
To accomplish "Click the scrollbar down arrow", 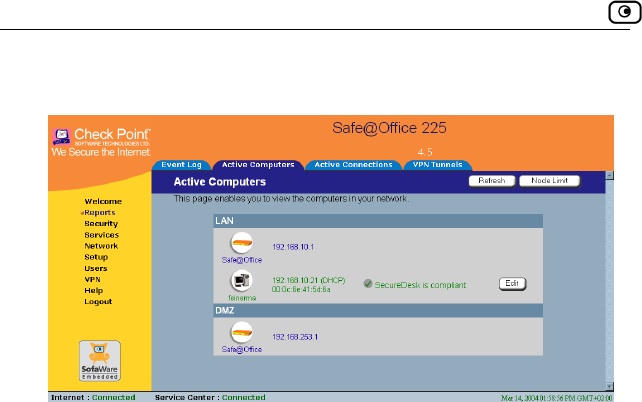I will click(609, 386).
